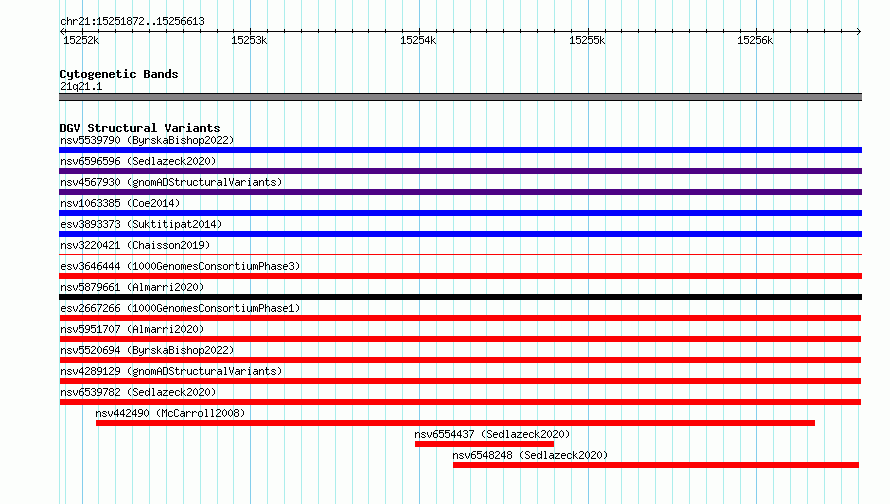Screen dimensions: 890x504
Task: Click the red bar under nsv442490
Action: click(455, 423)
